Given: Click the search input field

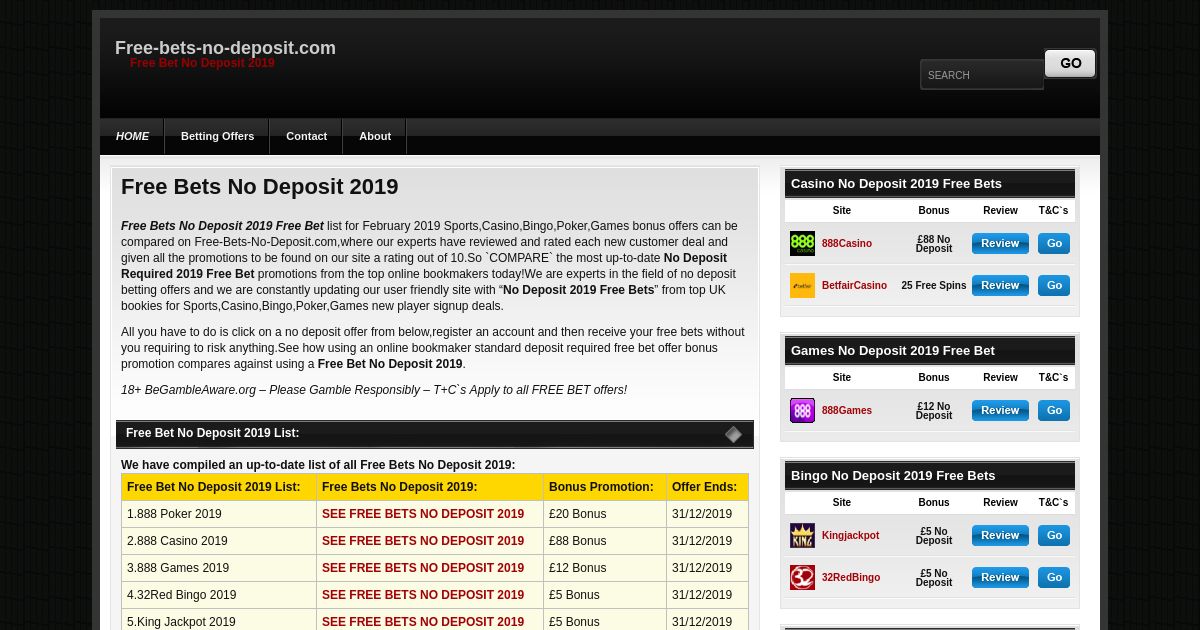Looking at the screenshot, I should tap(981, 75).
